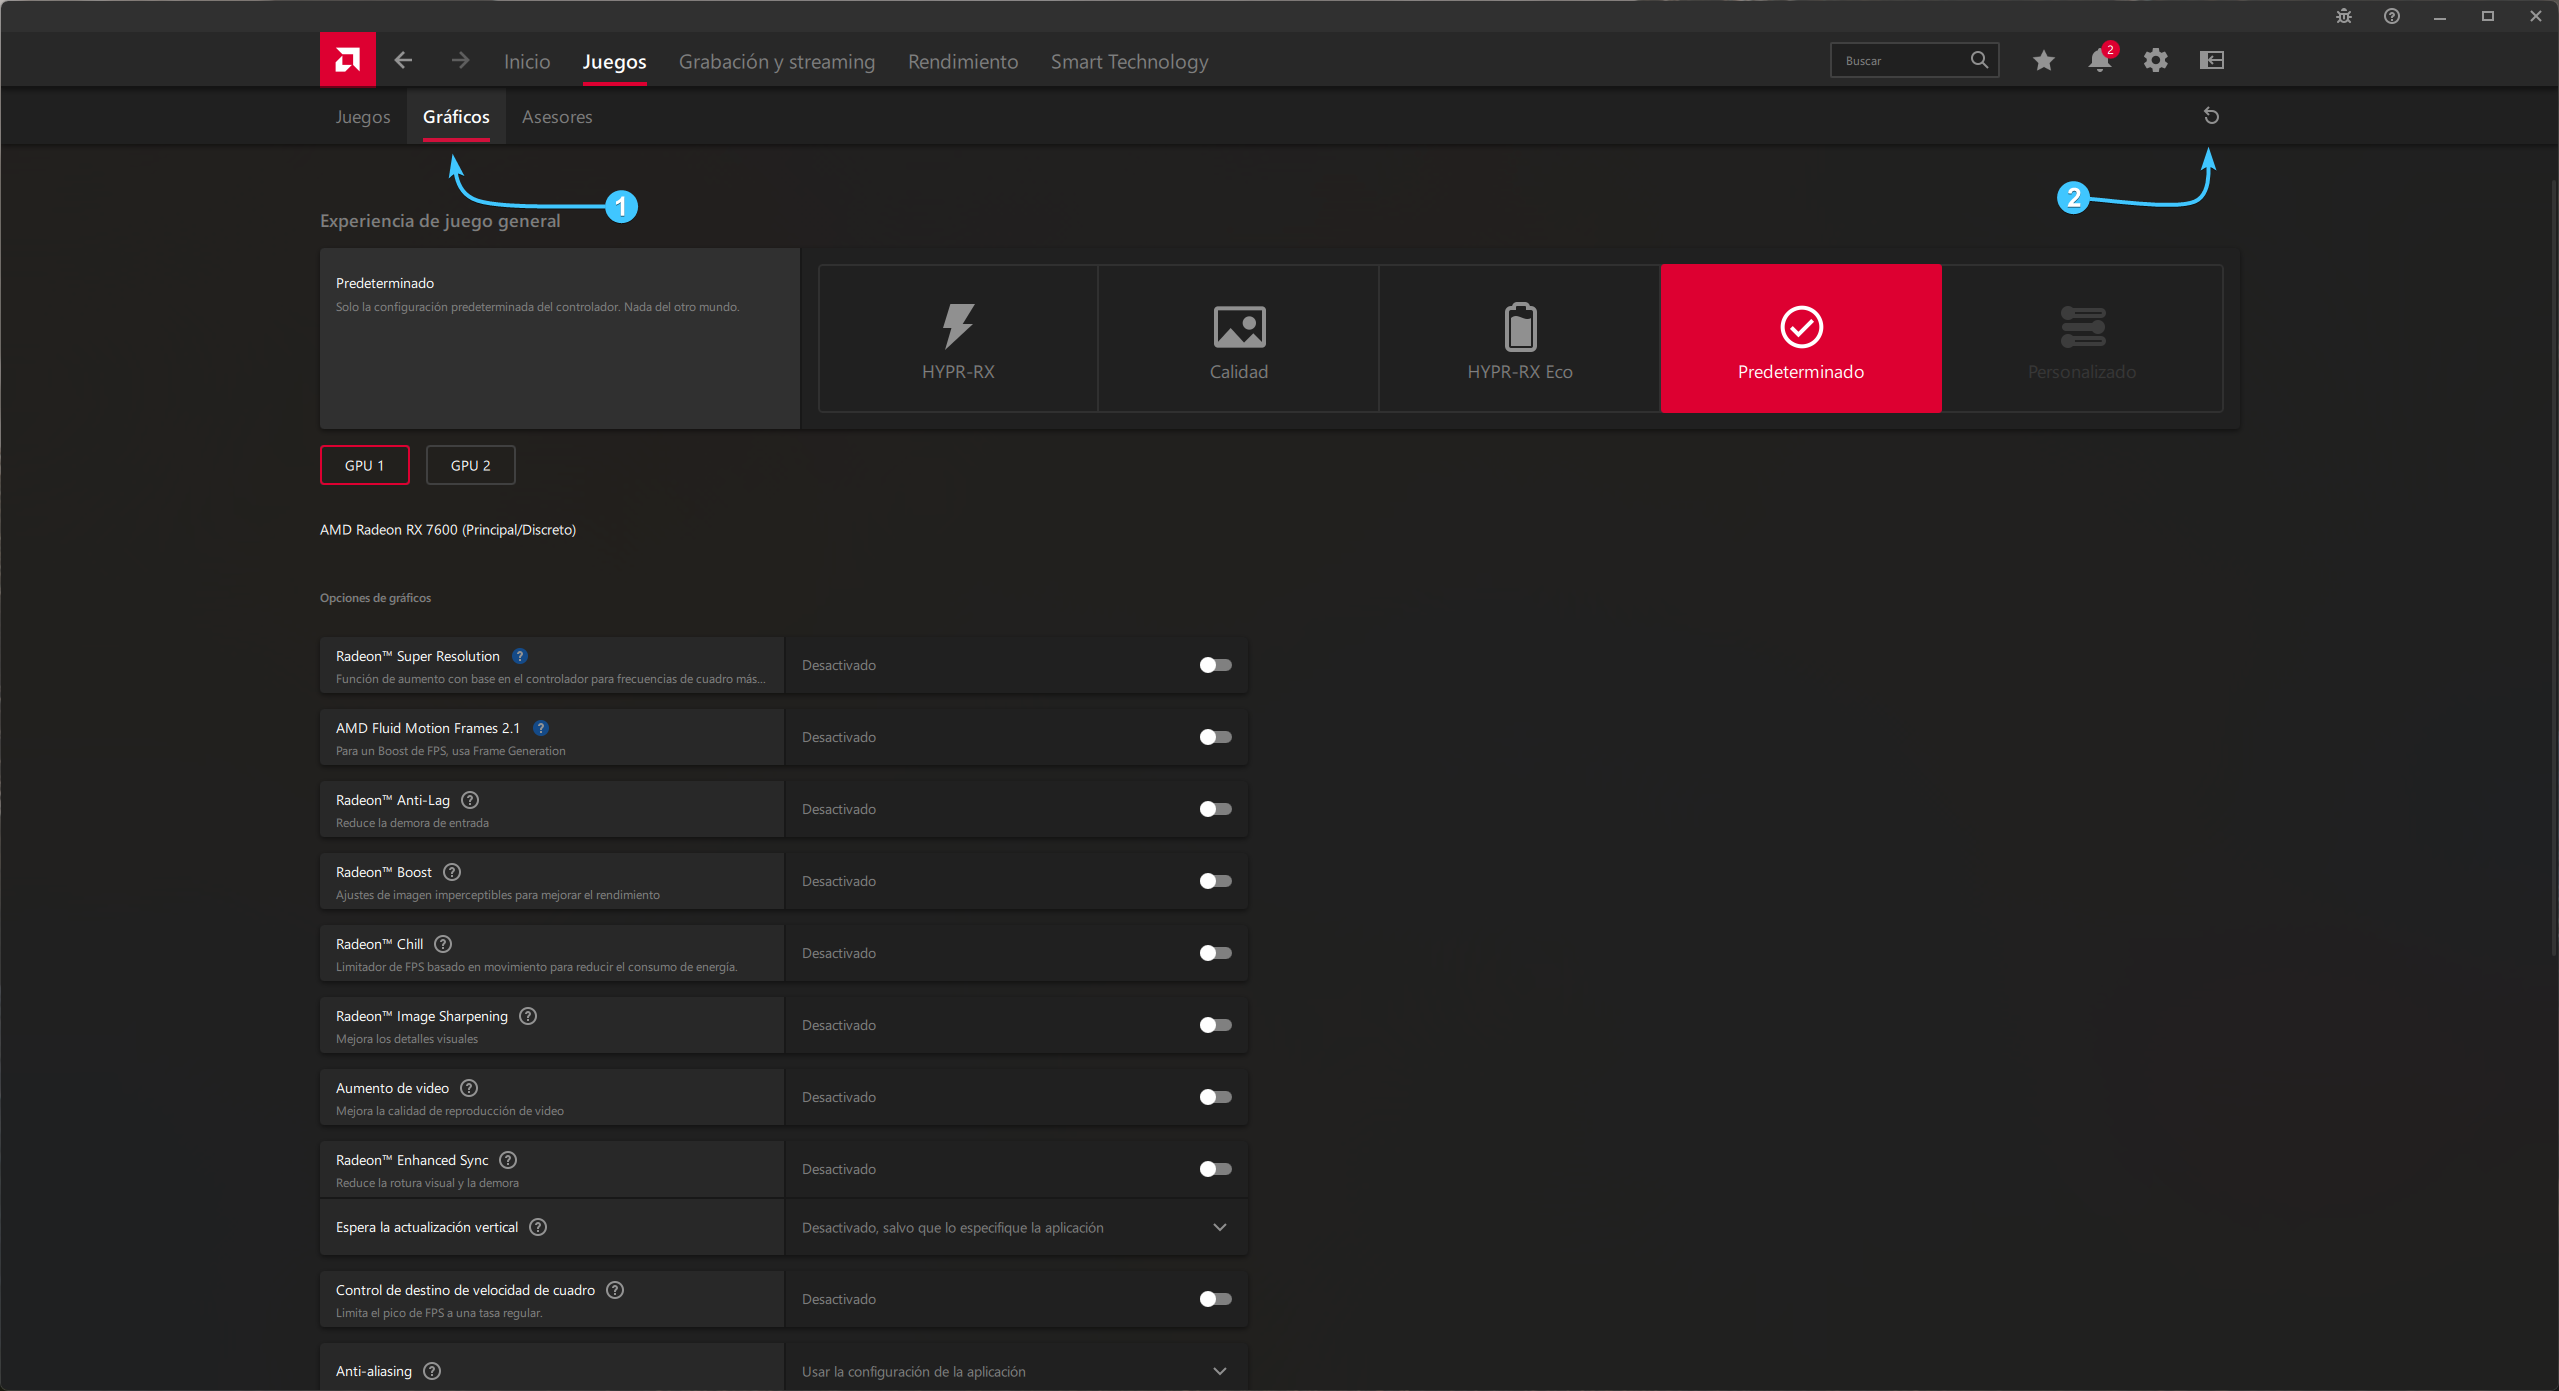Screen dimensions: 2559x1391
Task: Open notifications bell icon
Action: click(2100, 60)
